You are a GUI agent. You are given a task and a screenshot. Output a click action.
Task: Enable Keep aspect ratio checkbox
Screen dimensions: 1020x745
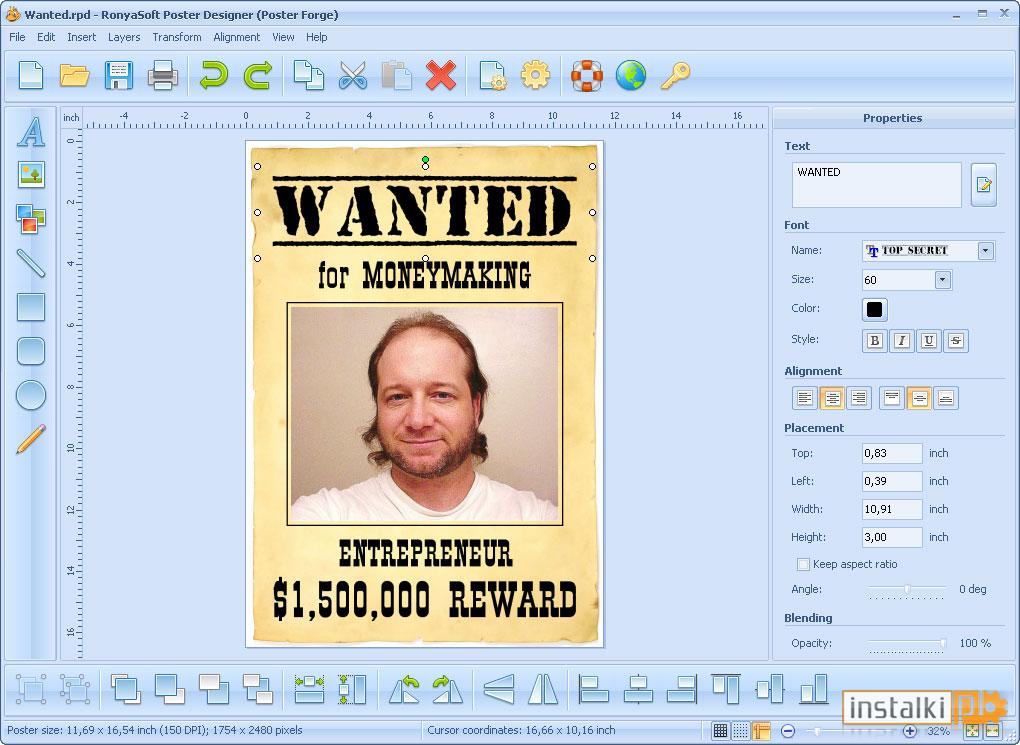pos(803,564)
